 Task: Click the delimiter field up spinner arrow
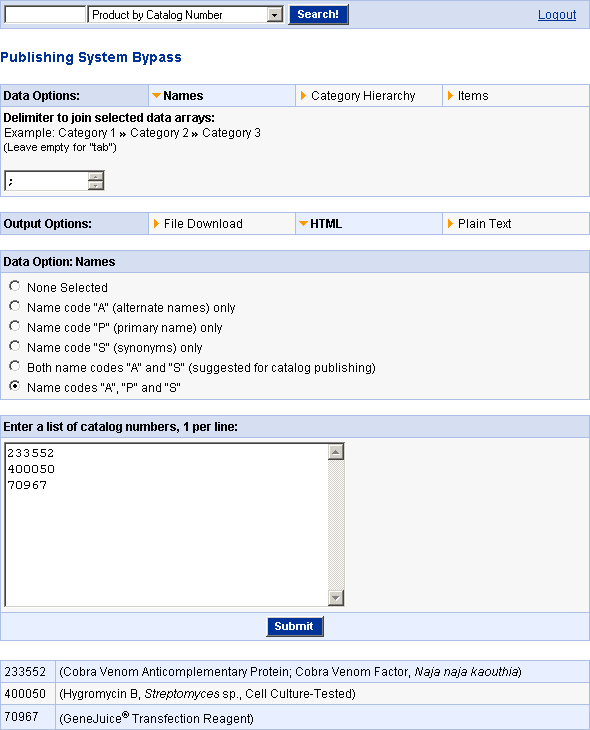tap(95, 176)
